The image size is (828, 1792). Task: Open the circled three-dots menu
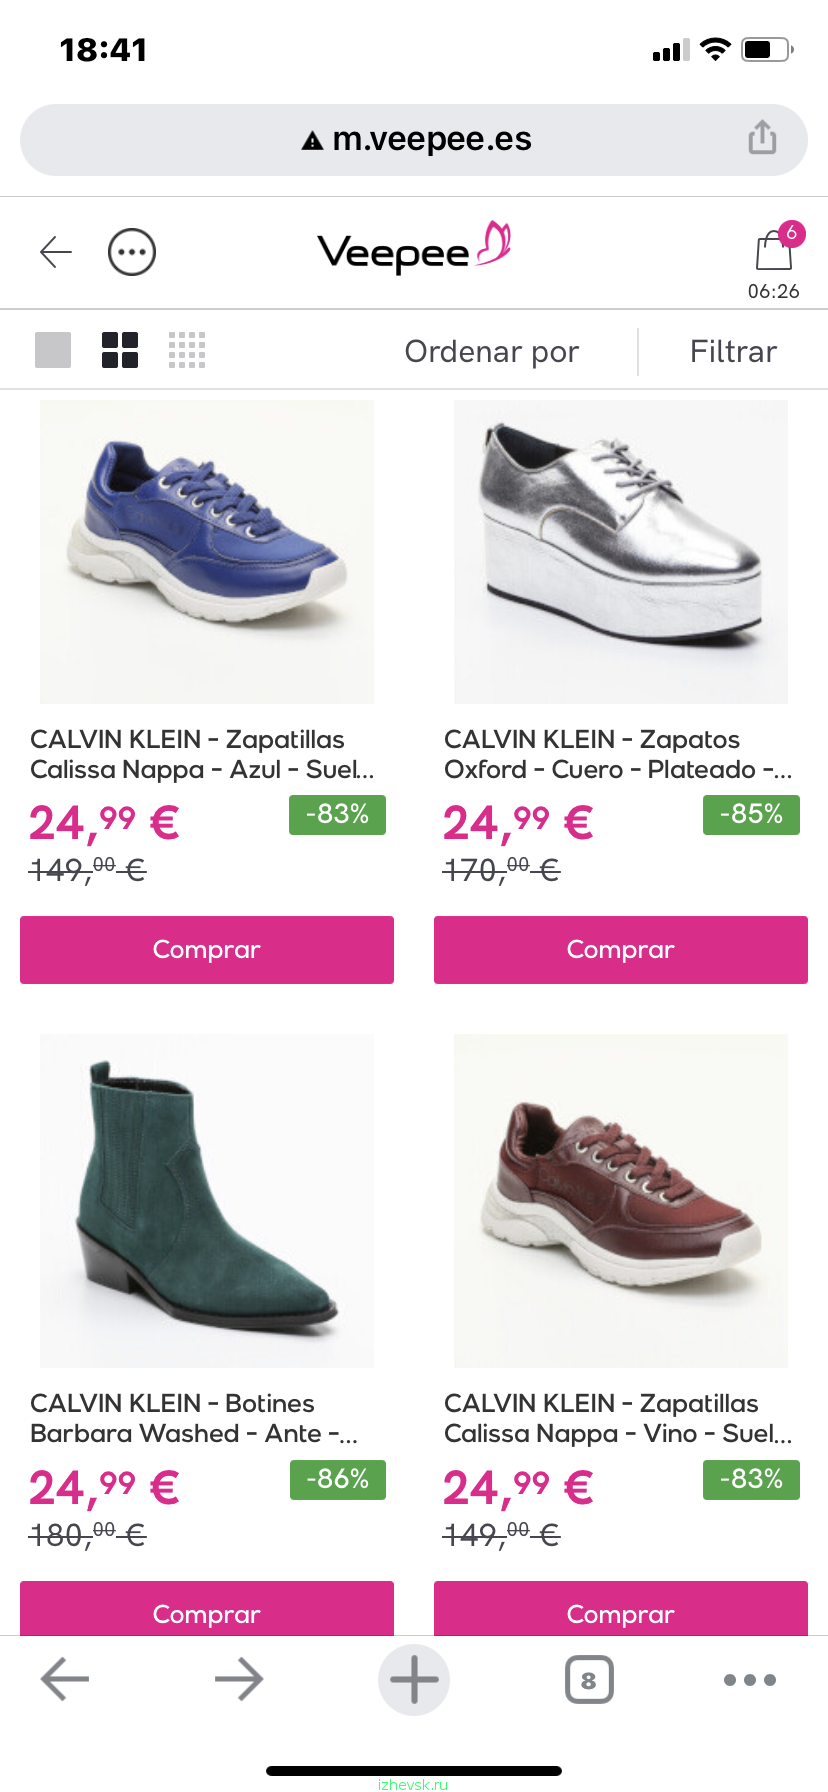point(132,252)
